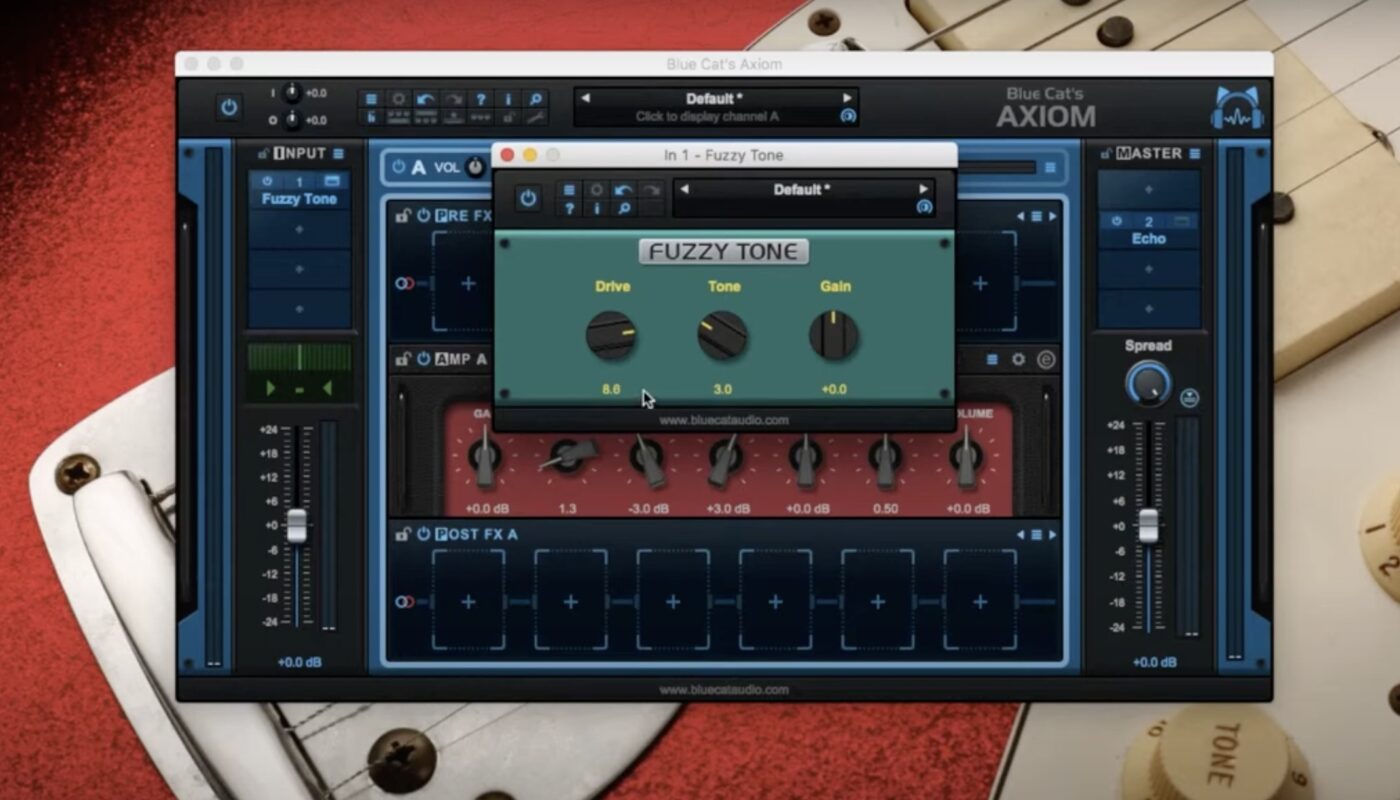Click the small icon beside Spread knob

coord(1189,397)
